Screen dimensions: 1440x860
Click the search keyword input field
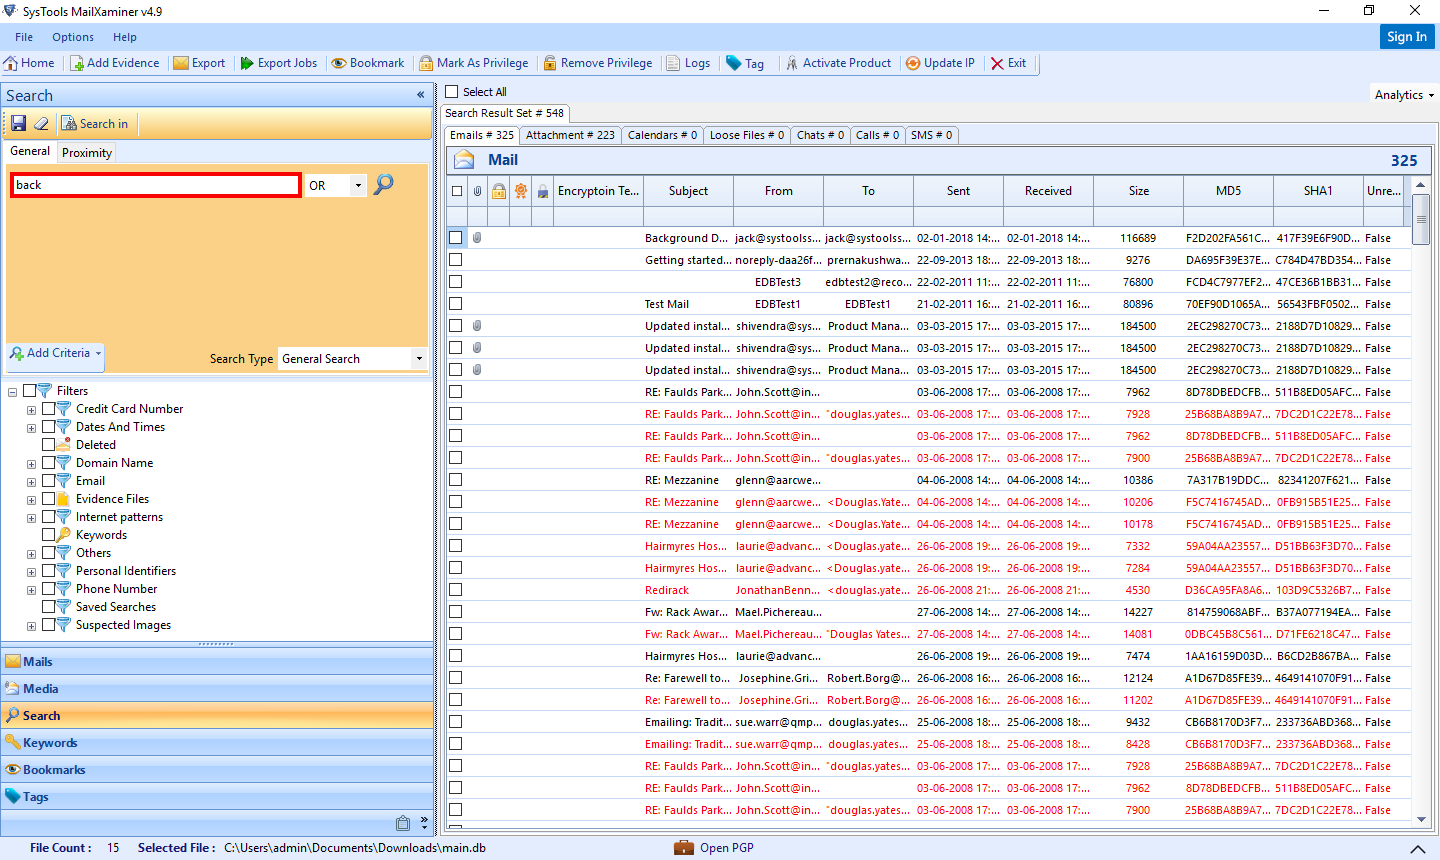(x=156, y=185)
